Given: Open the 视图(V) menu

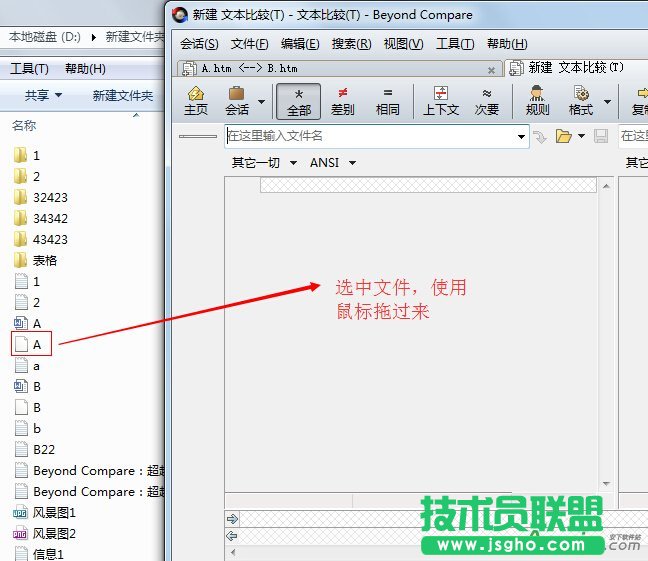Looking at the screenshot, I should 403,44.
